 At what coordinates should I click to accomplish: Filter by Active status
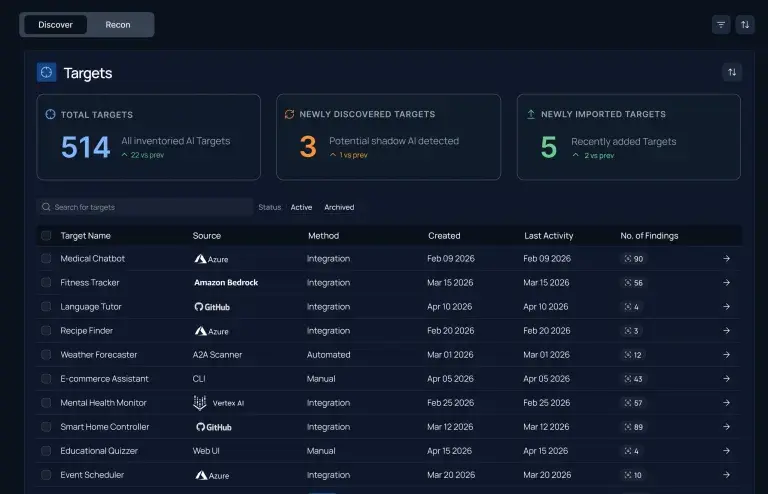(301, 207)
